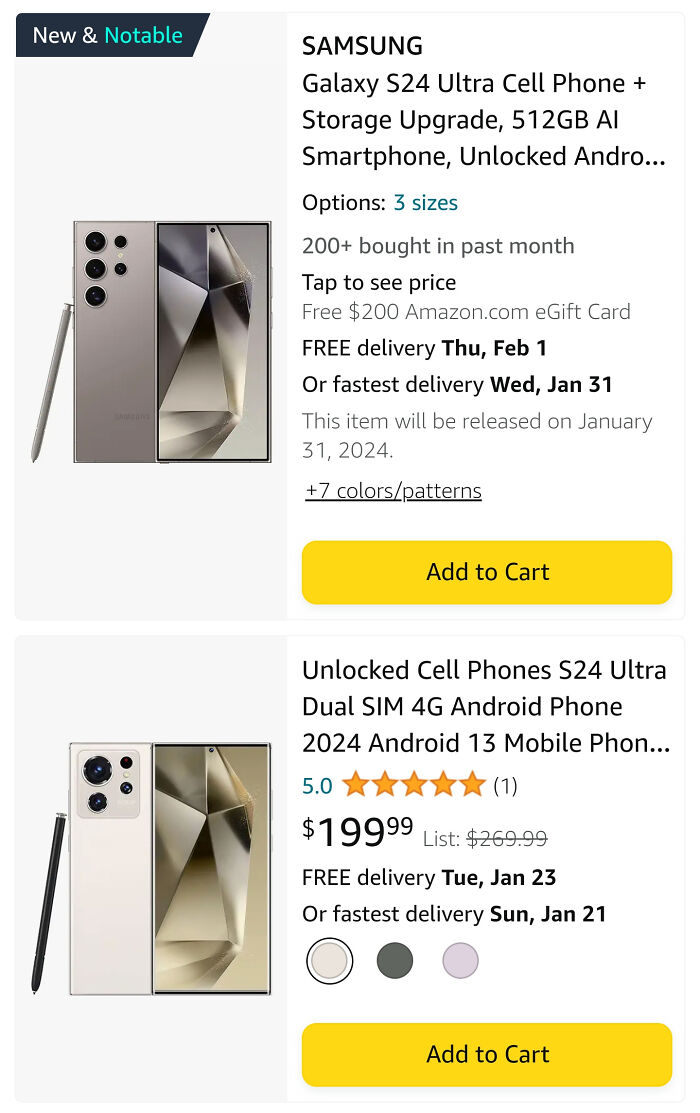Screen dimensions: 700x1113
Task: Choose the dark green color swatch
Action: [x=395, y=960]
